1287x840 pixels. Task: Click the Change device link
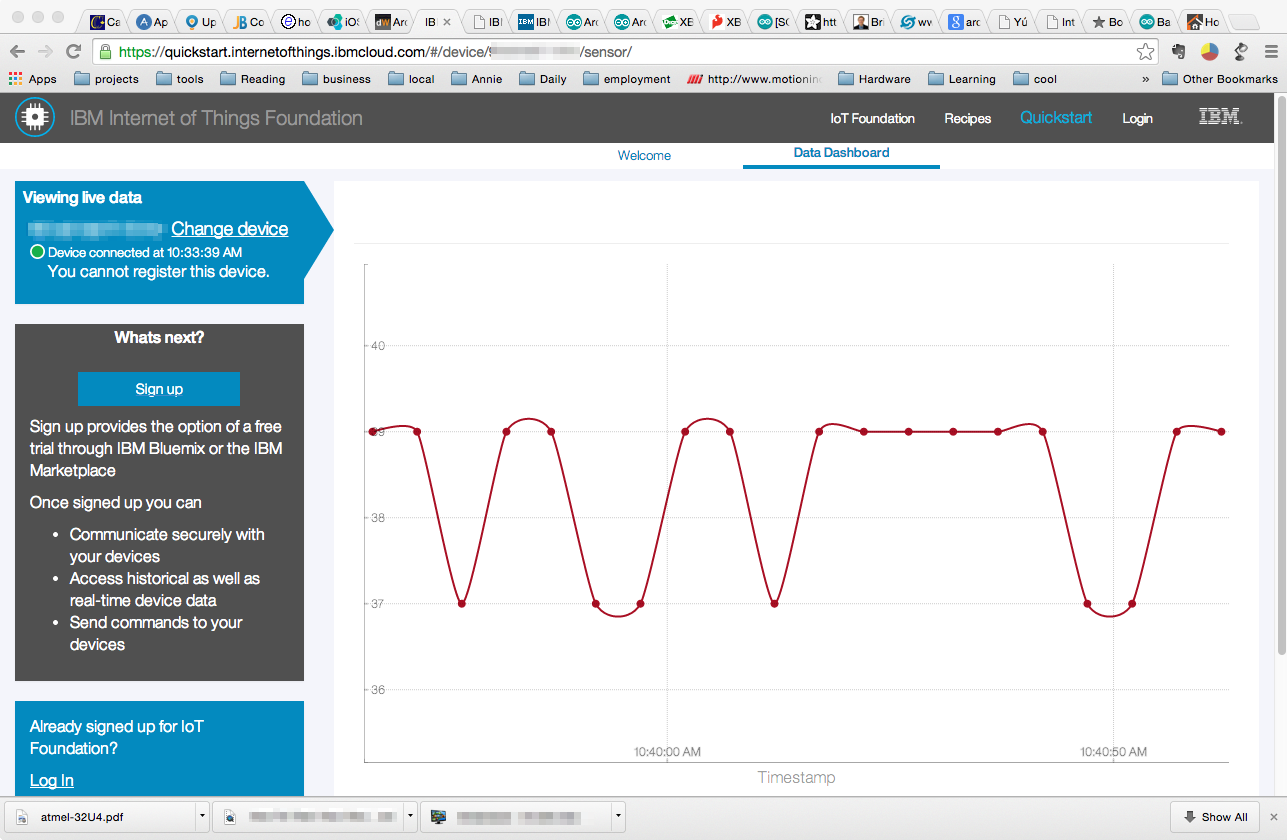coord(229,229)
